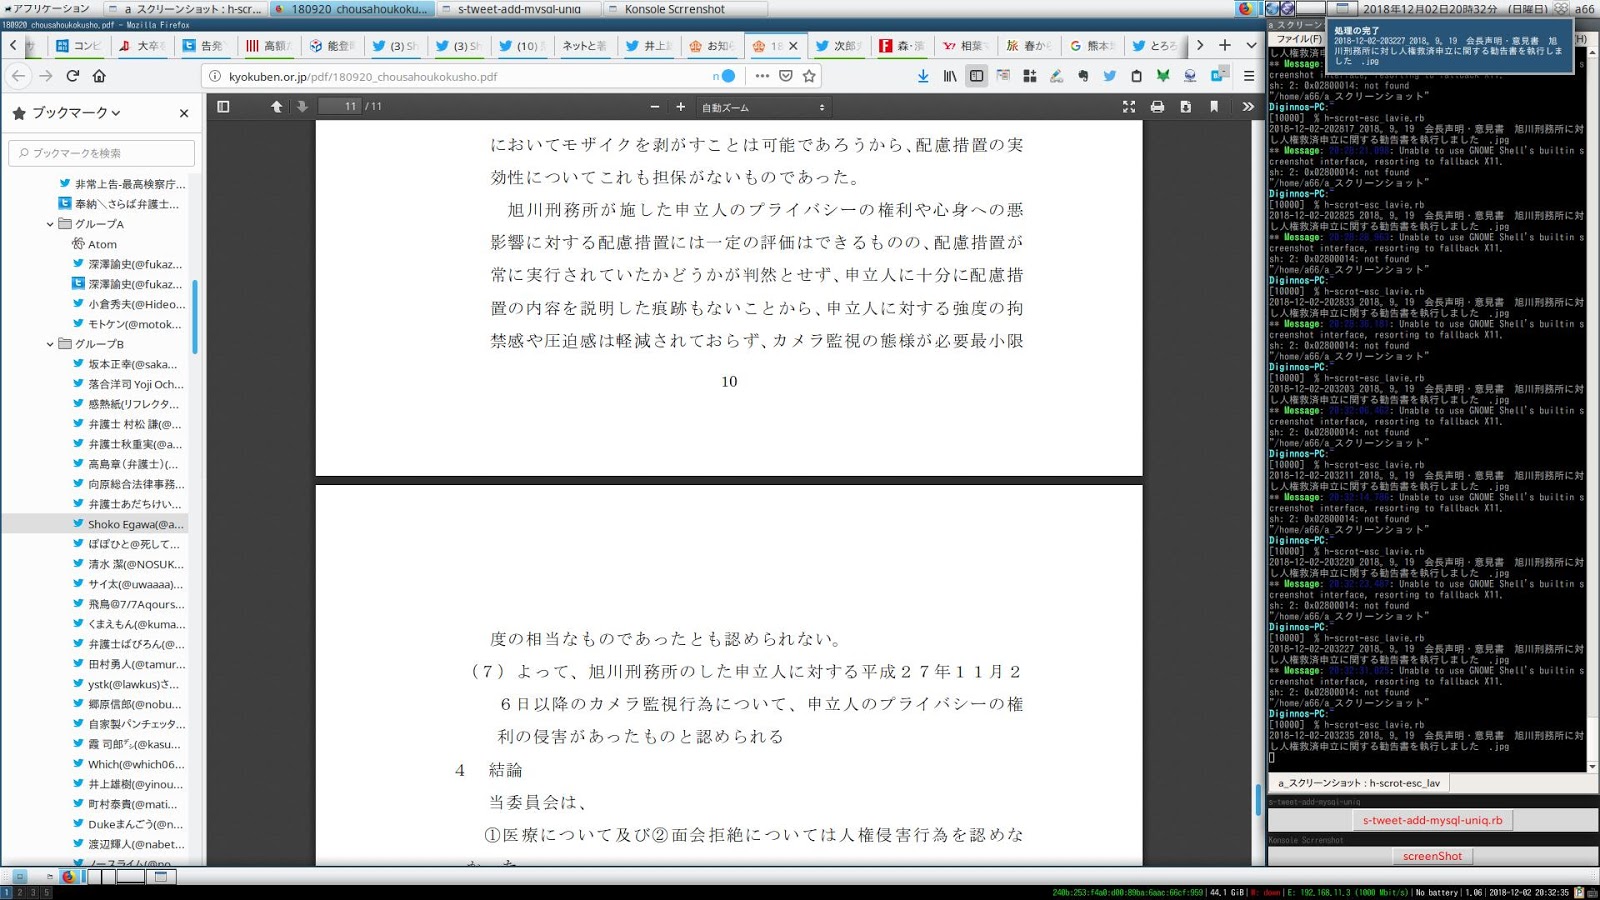Open the Which(@which06... bookmark
The height and width of the screenshot is (900, 1600).
(x=127, y=764)
